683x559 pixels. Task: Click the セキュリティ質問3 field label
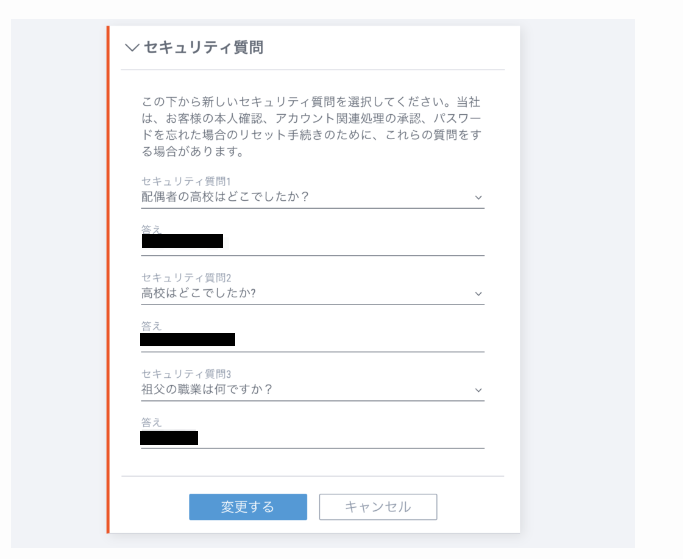point(186,374)
